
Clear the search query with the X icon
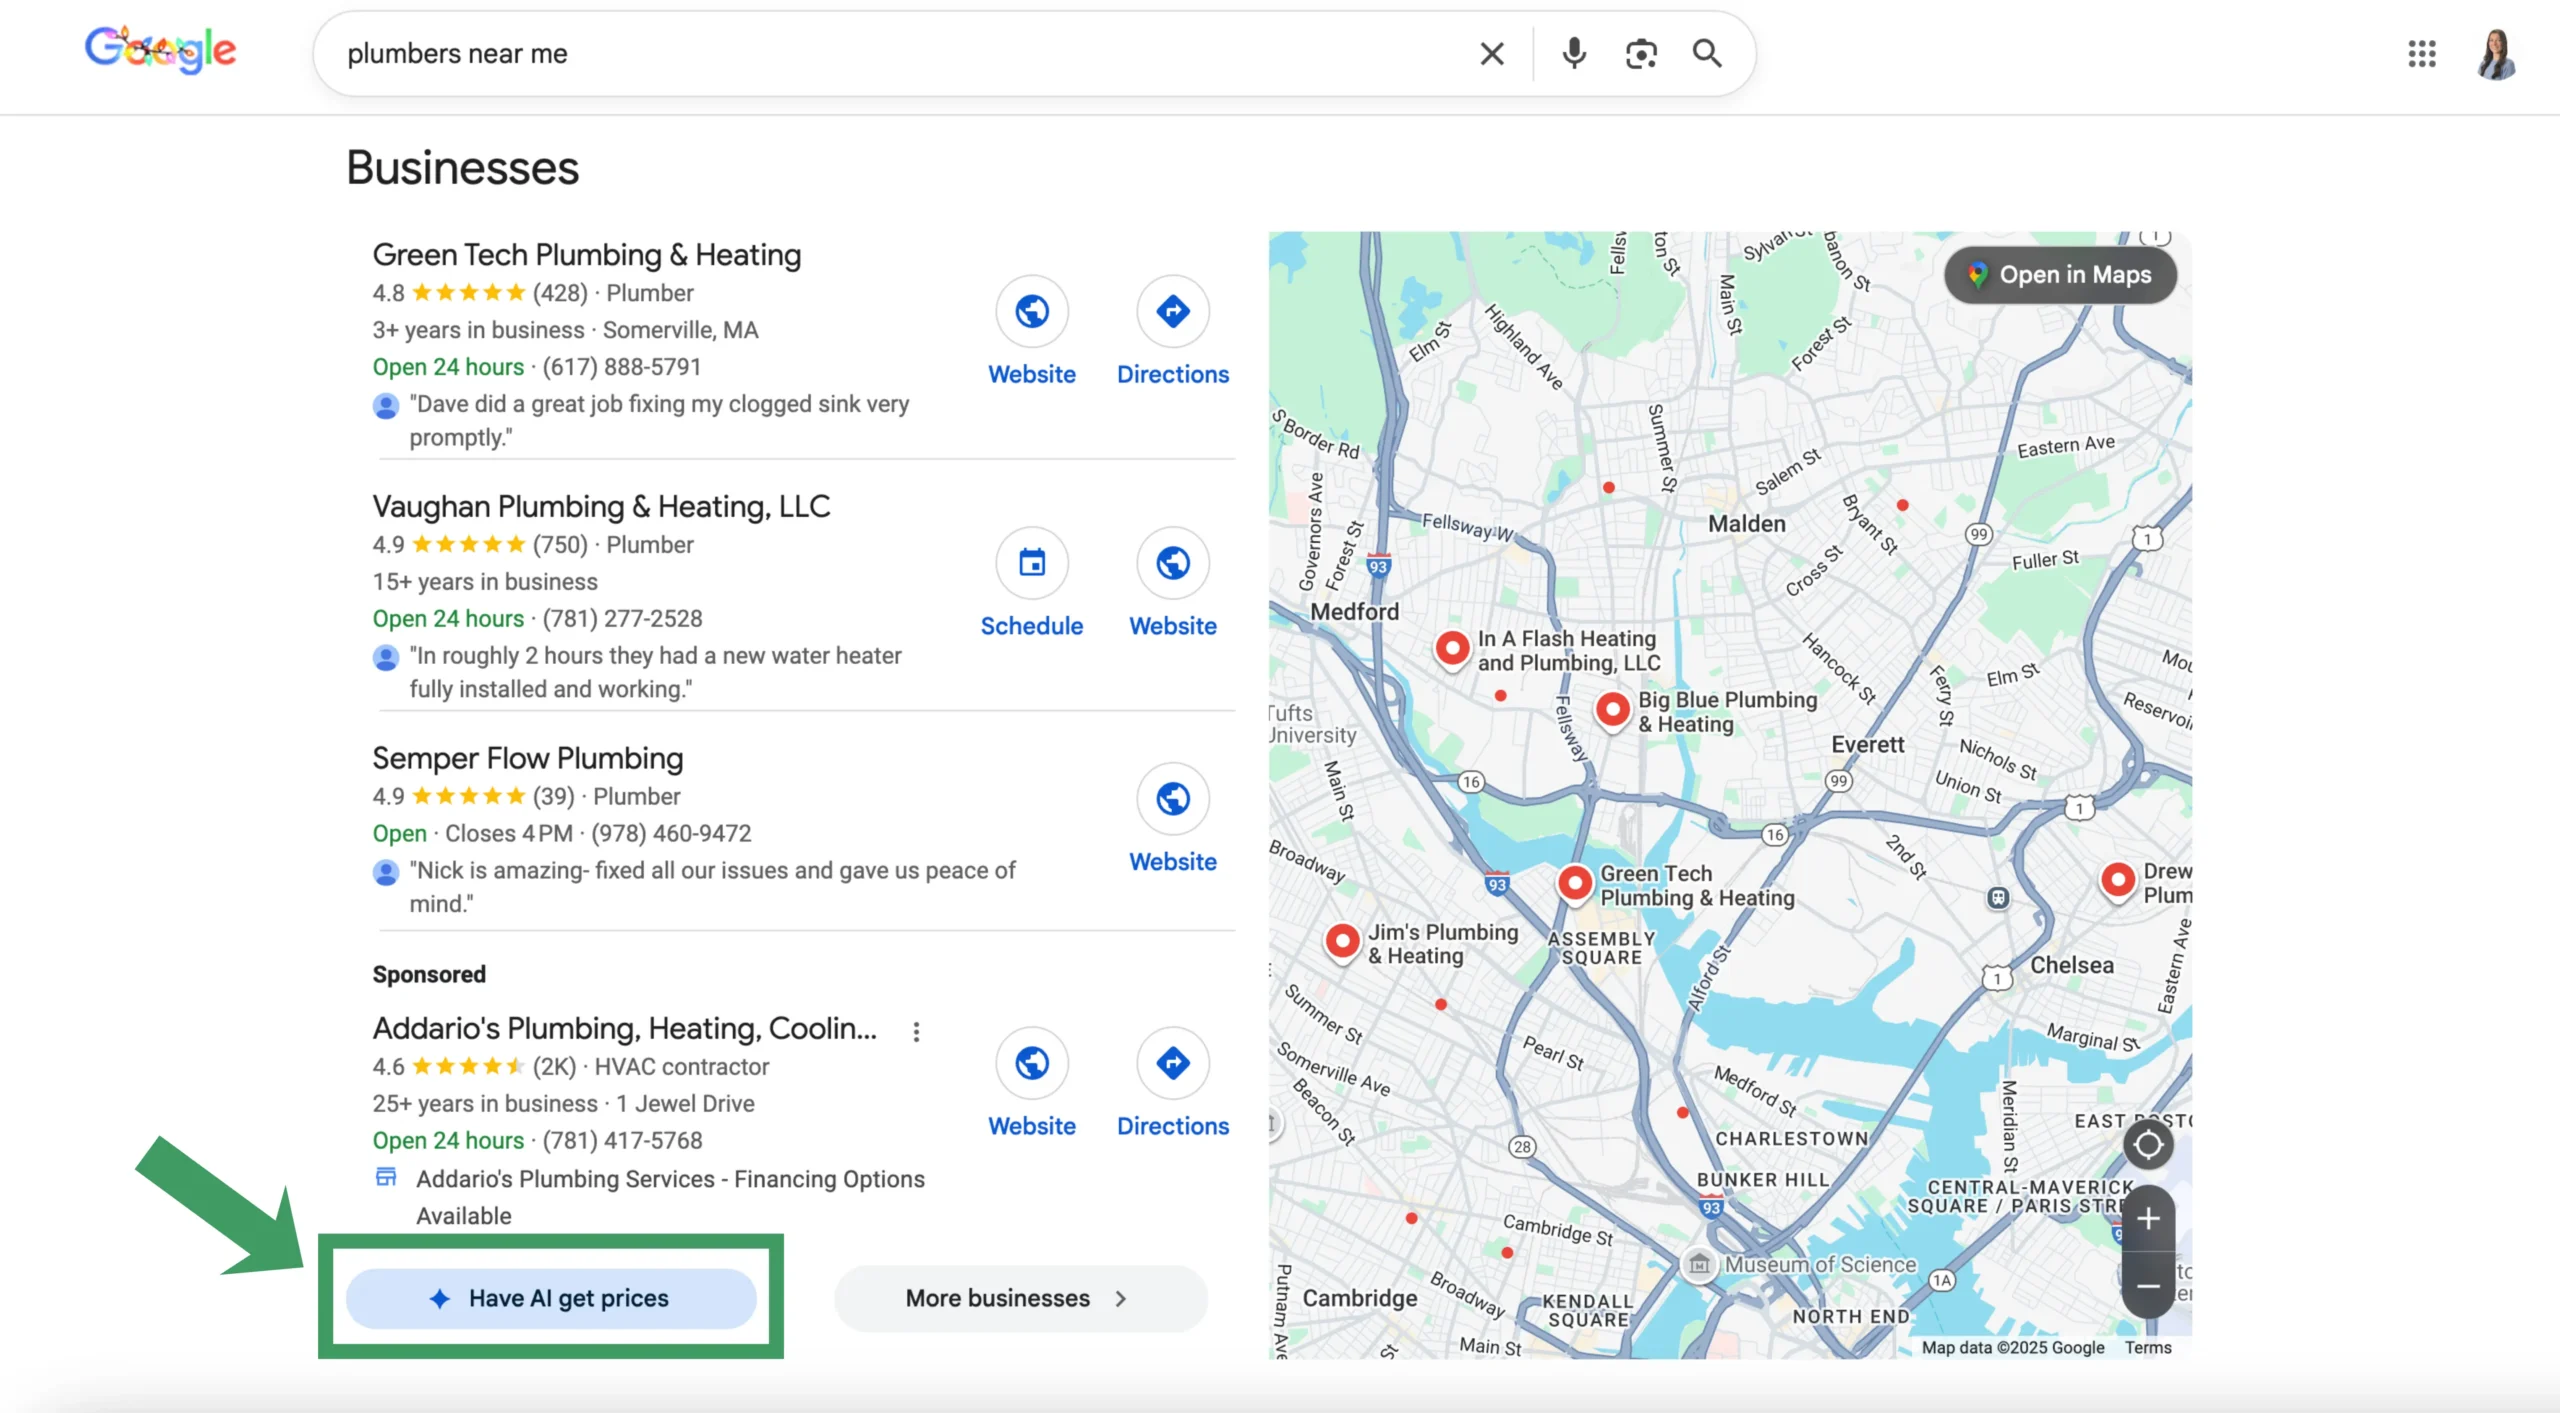1492,53
